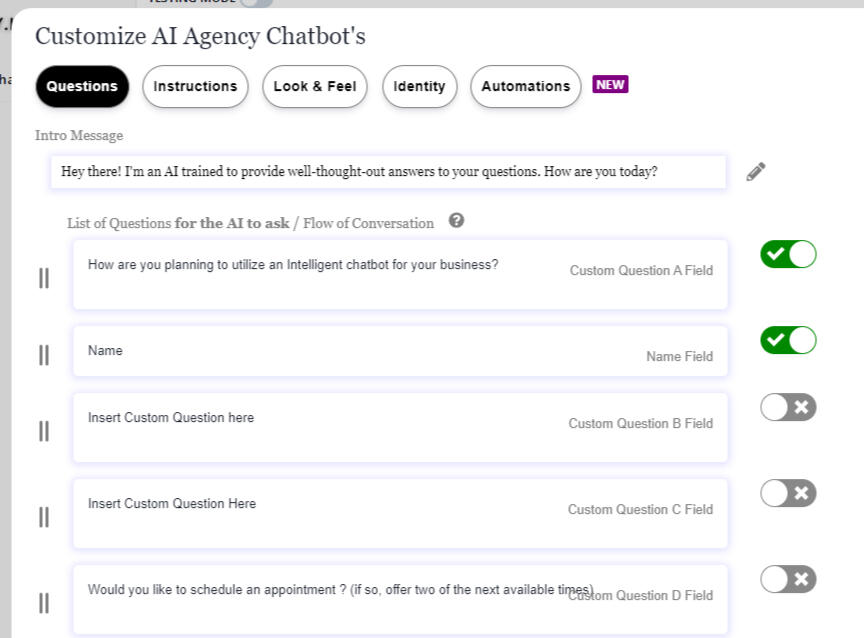Image resolution: width=864 pixels, height=638 pixels.
Task: Enable the Custom Question B toggle
Action: point(788,407)
